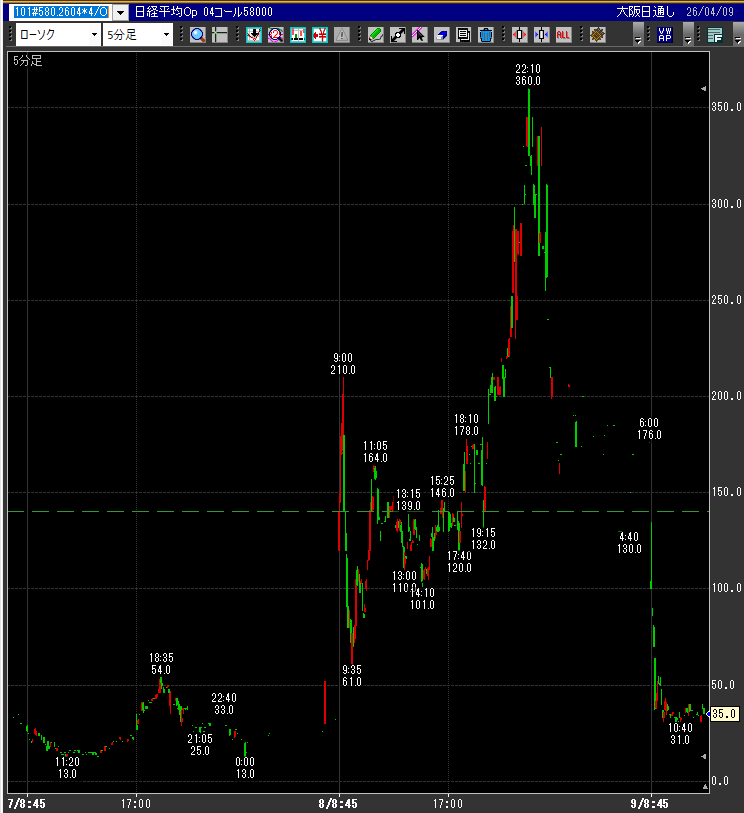Image resolution: width=744 pixels, height=813 pixels.
Task: Click the 9/8:45 time axis label
Action: tap(650, 804)
